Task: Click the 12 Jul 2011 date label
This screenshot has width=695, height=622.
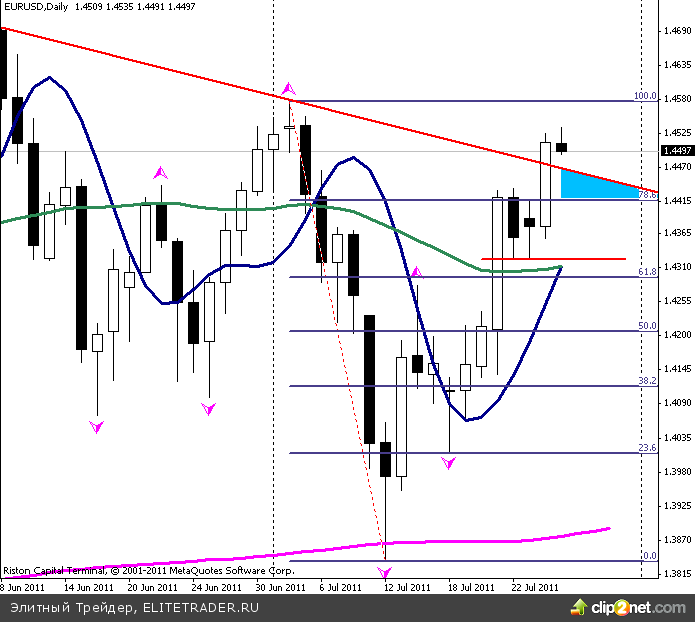Action: coord(407,588)
